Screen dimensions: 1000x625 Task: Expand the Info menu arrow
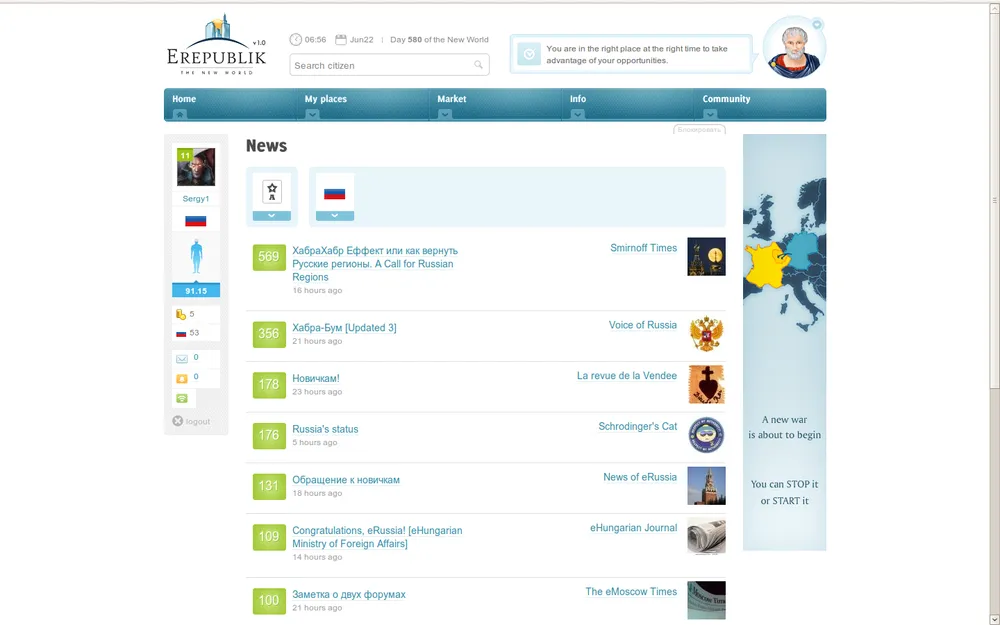[x=577, y=114]
